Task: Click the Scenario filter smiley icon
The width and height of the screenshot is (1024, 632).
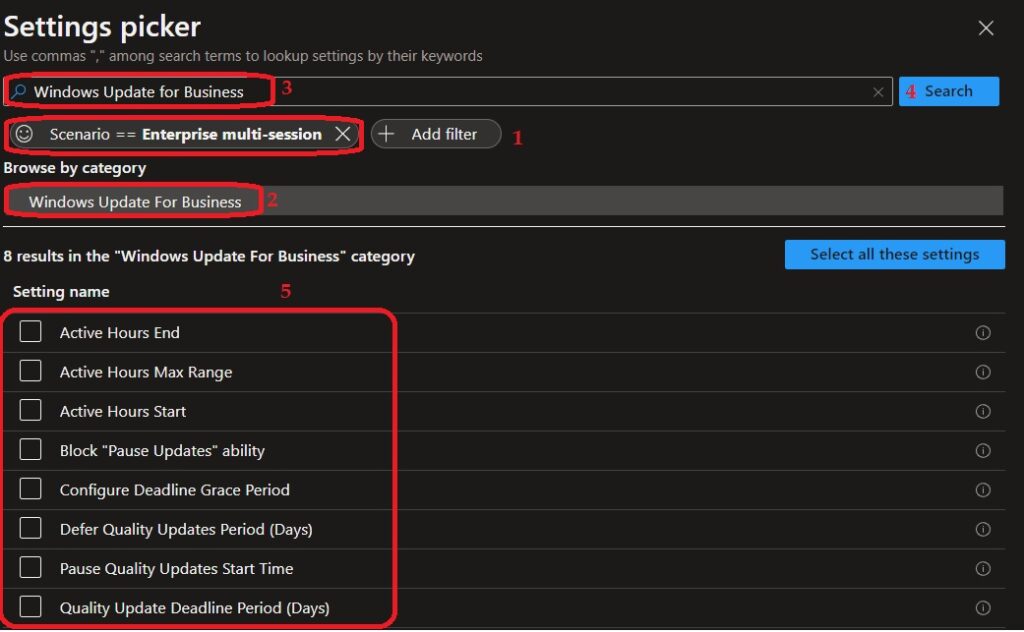Action: point(24,134)
